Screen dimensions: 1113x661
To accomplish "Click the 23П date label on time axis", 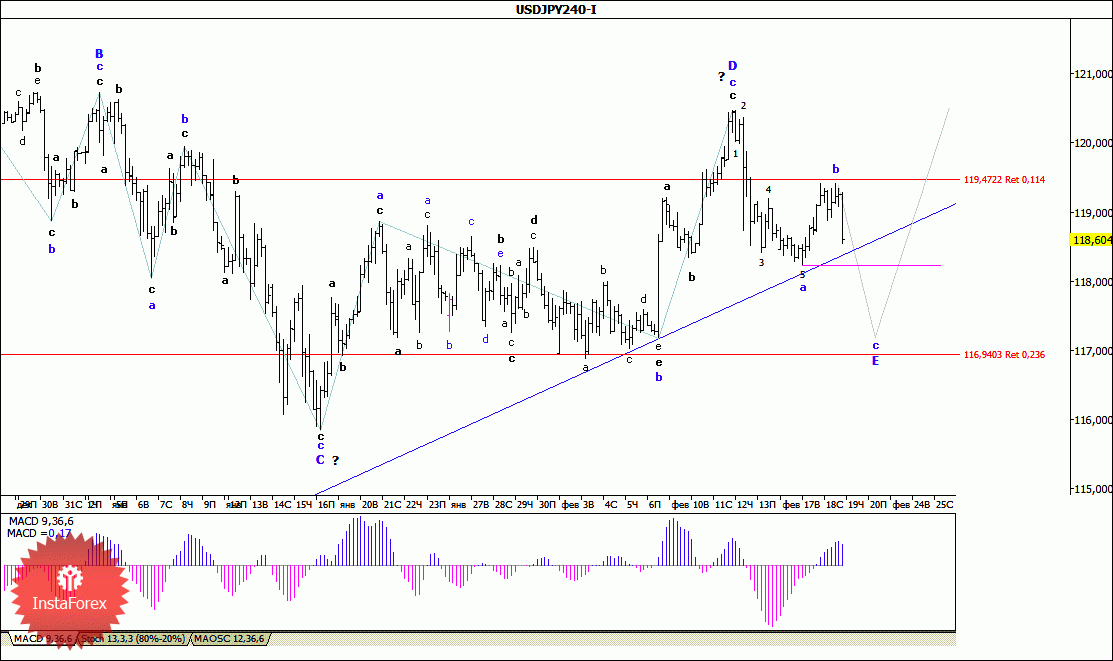I will [437, 504].
